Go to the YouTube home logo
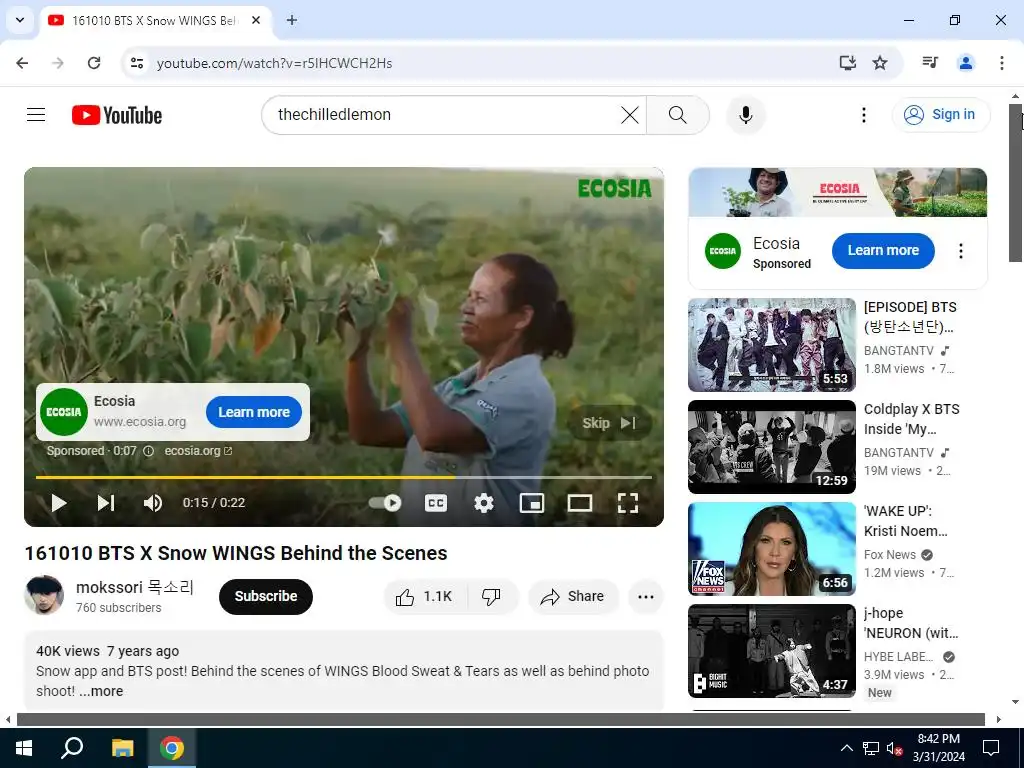This screenshot has height=768, width=1024. click(x=117, y=115)
